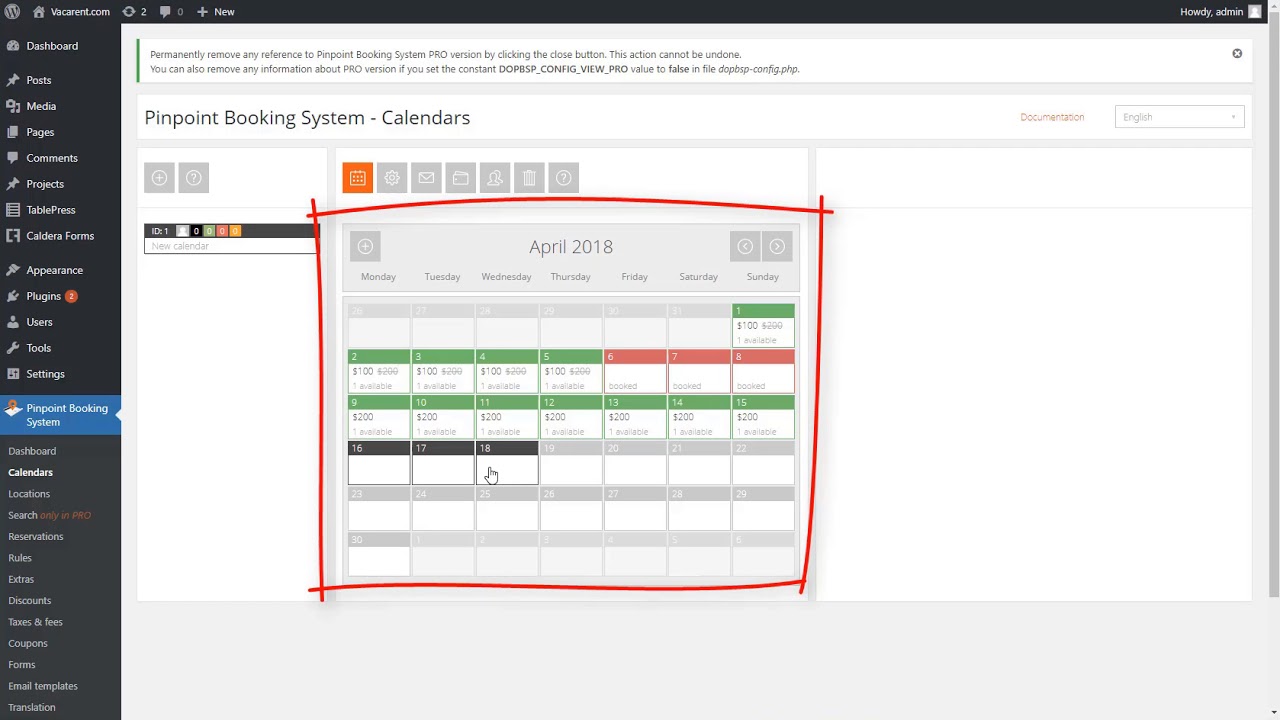Open the Rules submenu item
Viewport: 1280px width, 720px height.
[x=20, y=558]
